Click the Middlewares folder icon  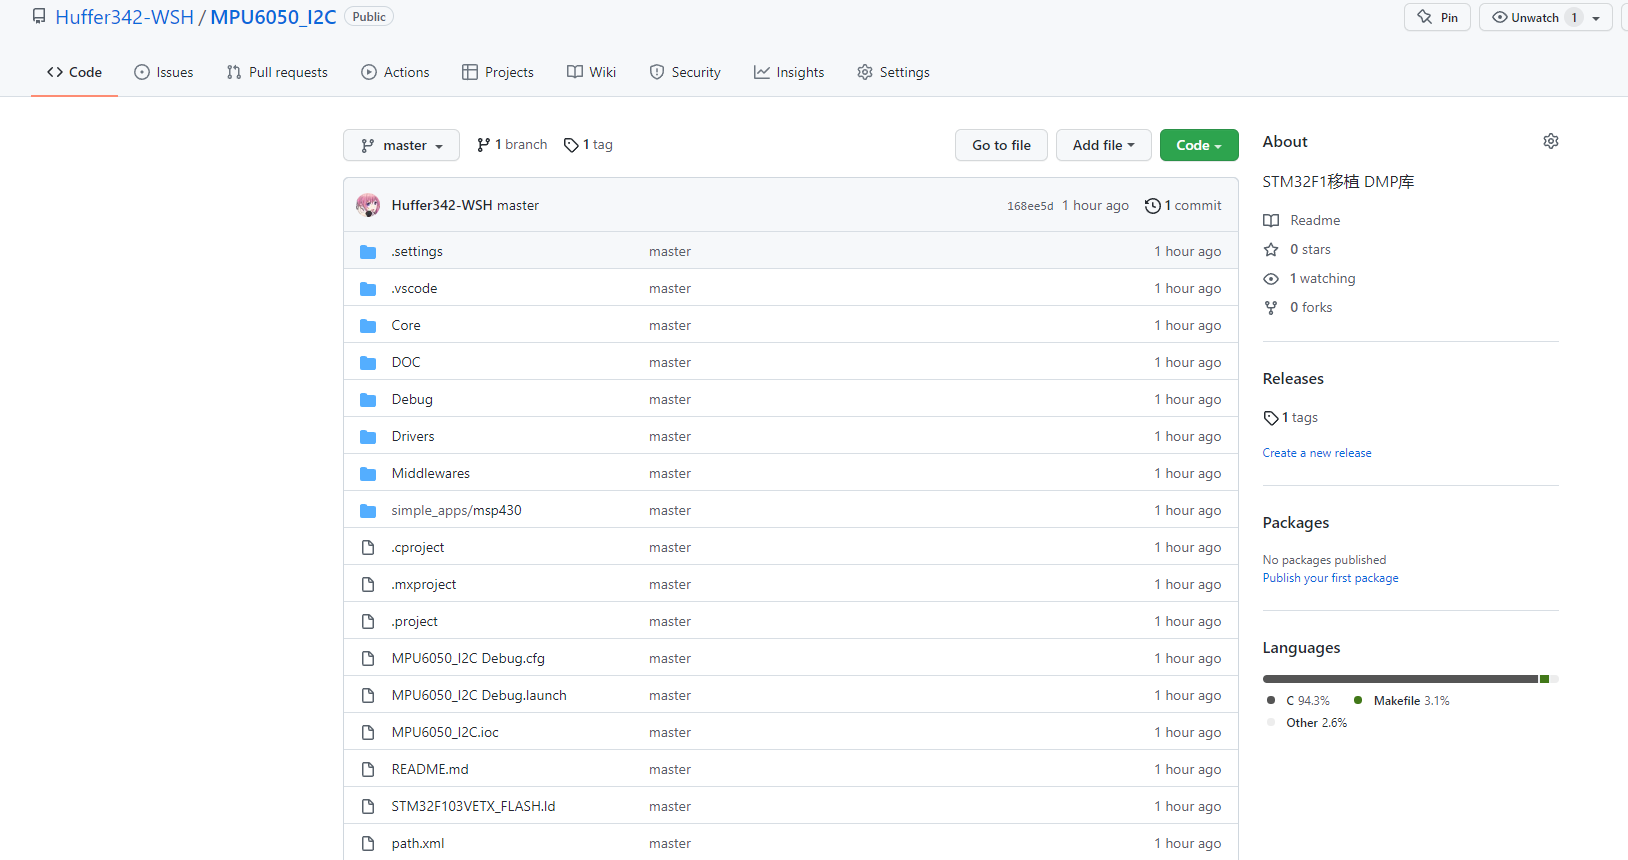pyautogui.click(x=368, y=474)
